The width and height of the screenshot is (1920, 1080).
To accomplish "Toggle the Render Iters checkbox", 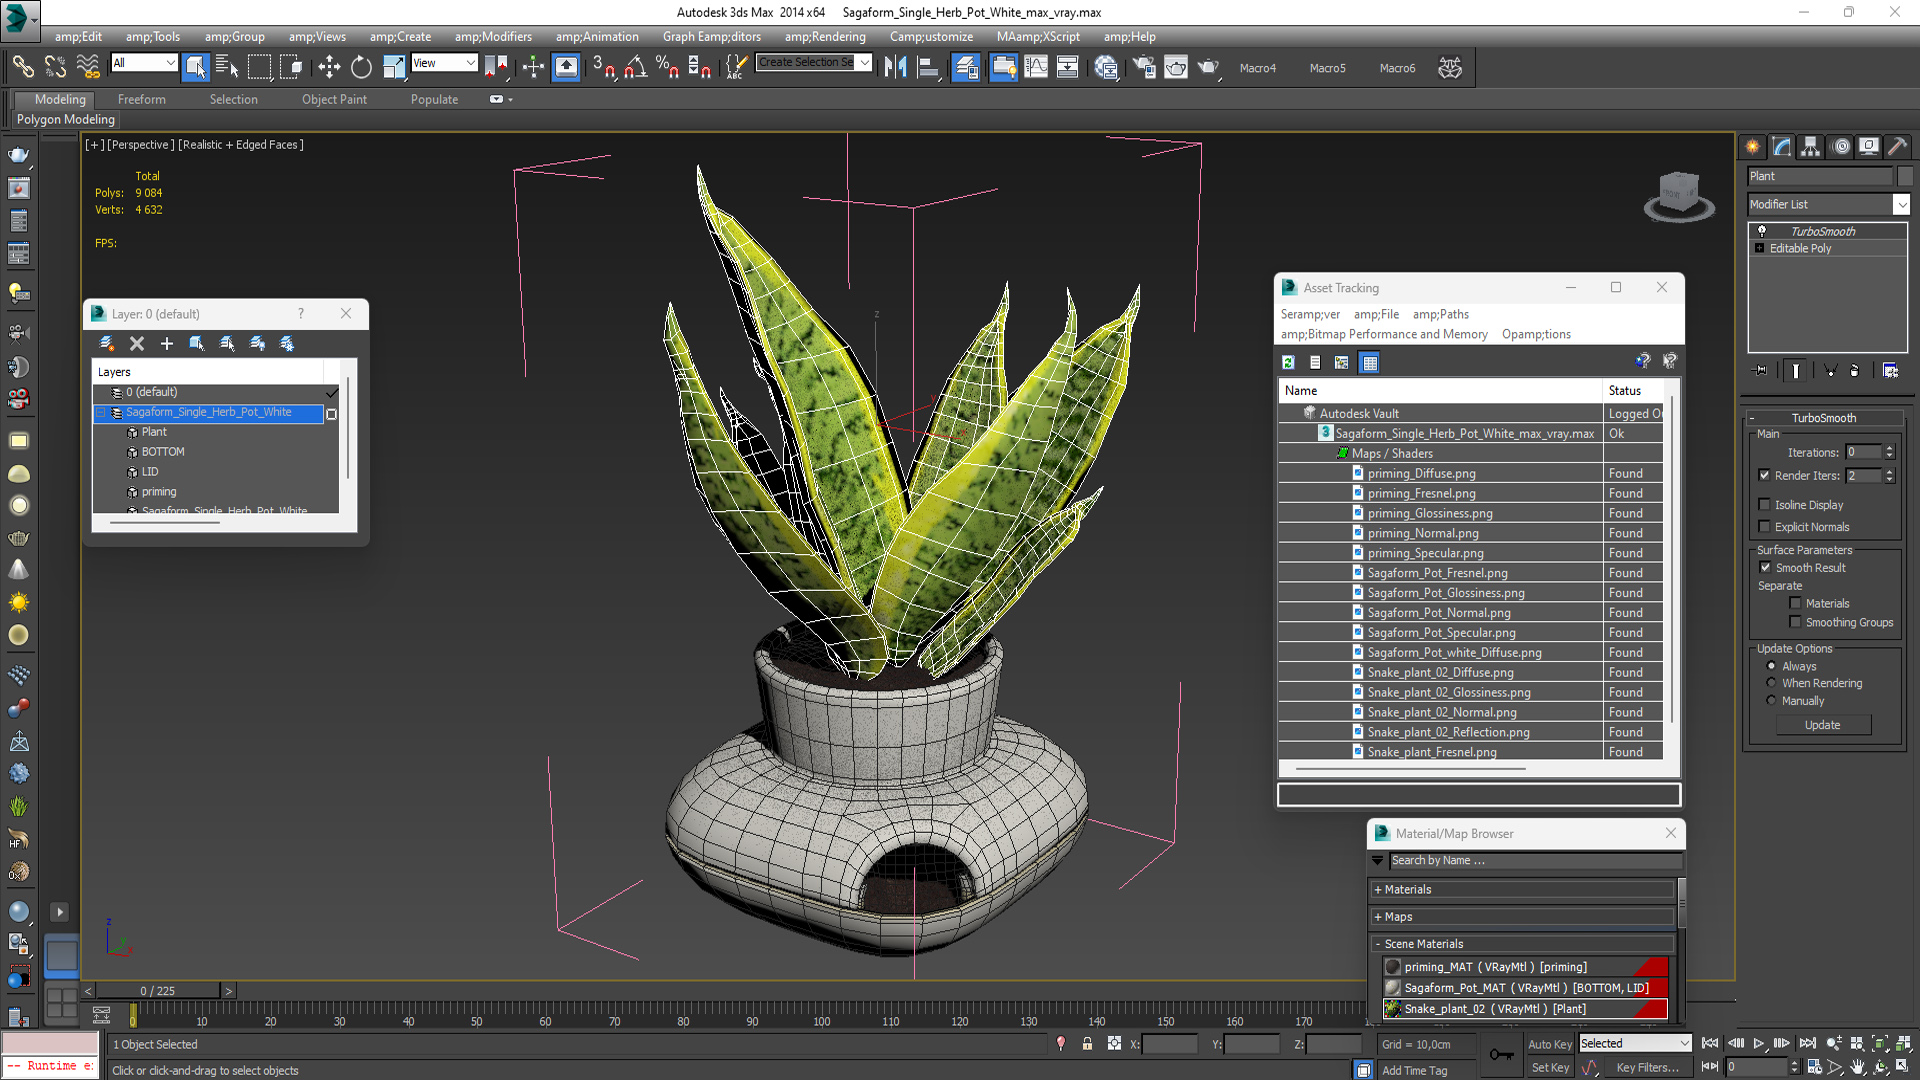I will coord(1764,475).
